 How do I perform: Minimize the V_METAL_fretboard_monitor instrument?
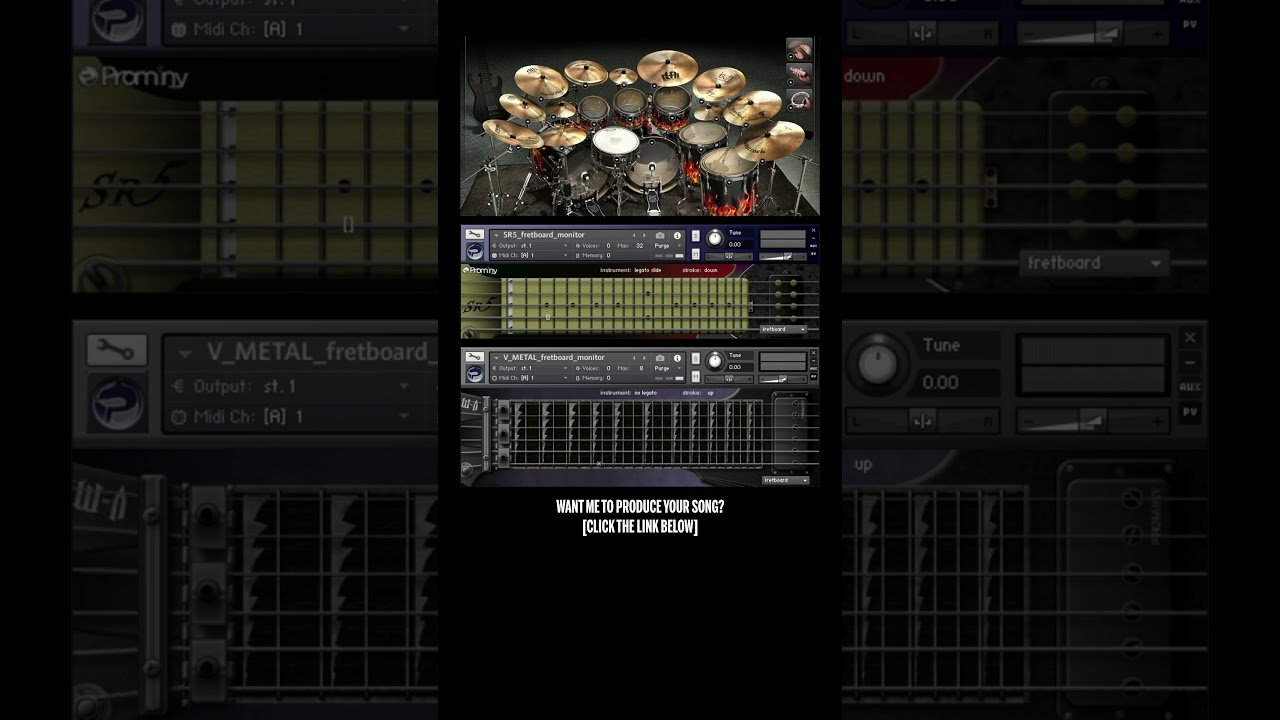(x=814, y=360)
